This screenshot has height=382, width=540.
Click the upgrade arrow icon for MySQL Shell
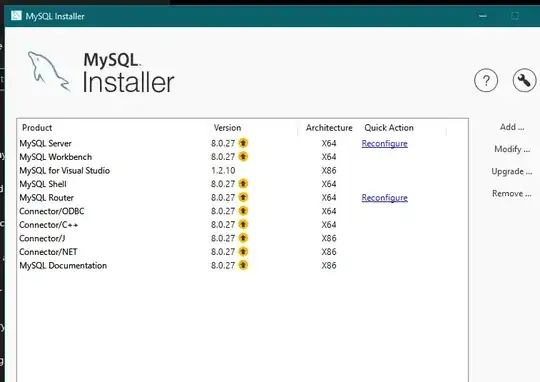243,184
